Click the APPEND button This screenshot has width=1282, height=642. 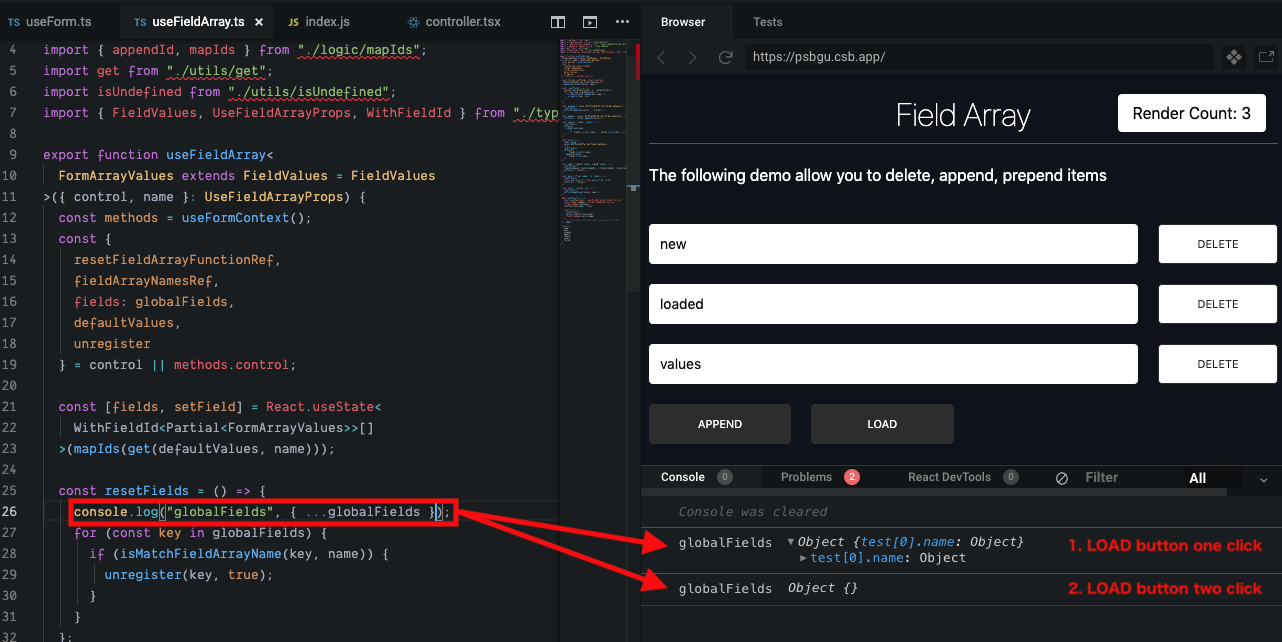click(719, 423)
